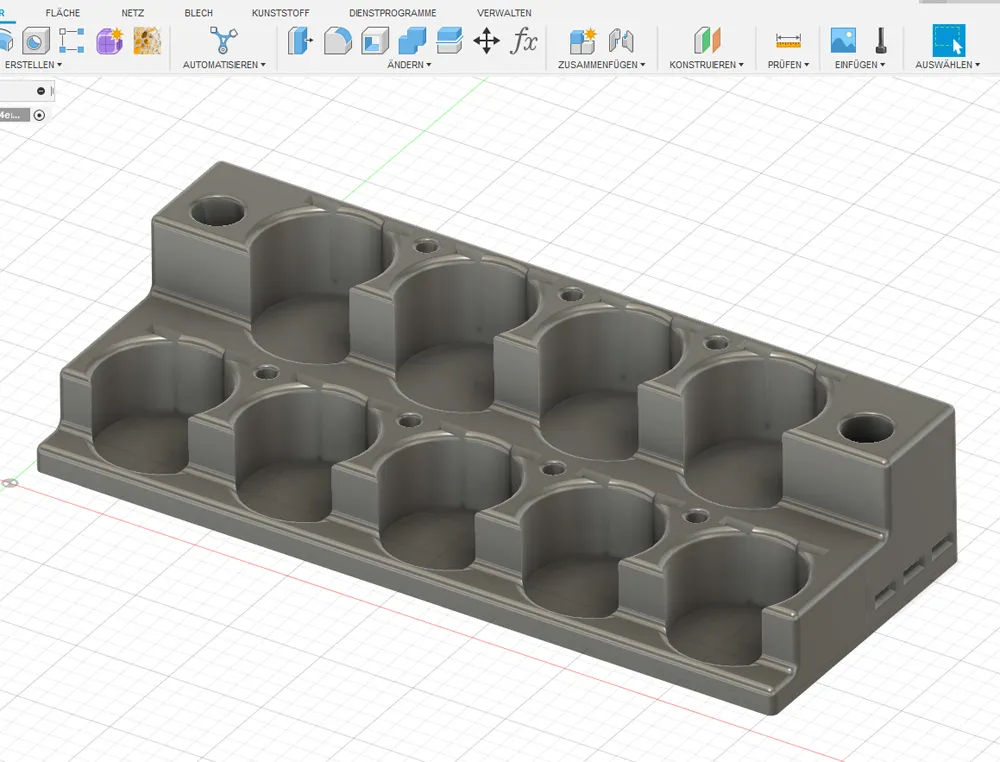The image size is (1000, 762).
Task: Open the ZUSAMMENFÜGEN dropdown
Action: click(x=601, y=65)
